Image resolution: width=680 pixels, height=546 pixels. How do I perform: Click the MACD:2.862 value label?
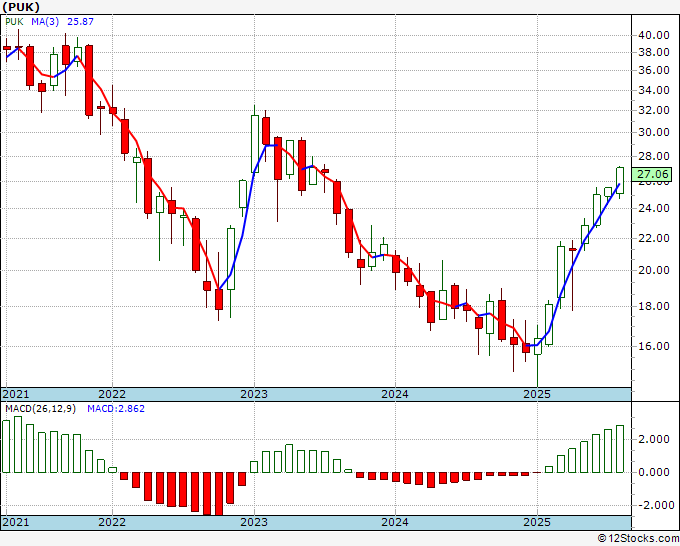116,409
